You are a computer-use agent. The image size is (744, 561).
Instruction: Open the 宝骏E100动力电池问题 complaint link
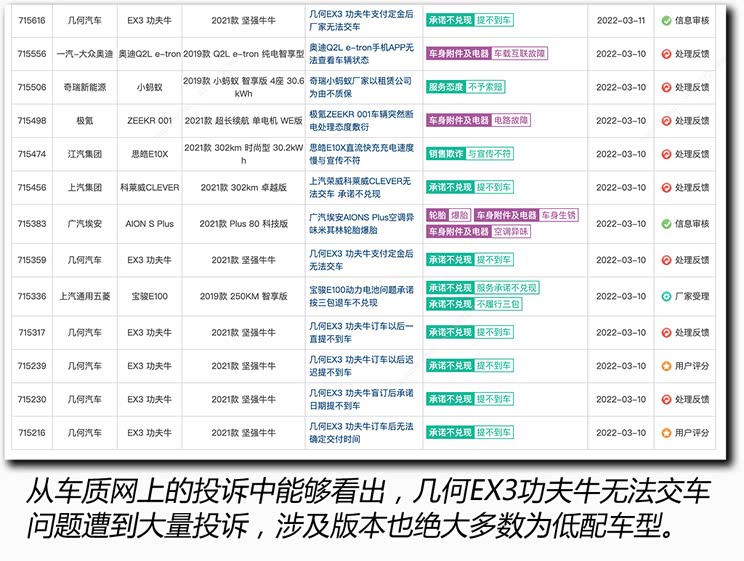pyautogui.click(x=361, y=296)
